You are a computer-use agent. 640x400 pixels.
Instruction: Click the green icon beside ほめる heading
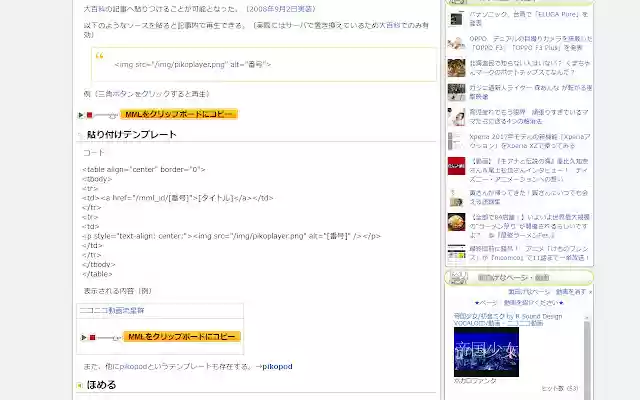click(x=80, y=385)
